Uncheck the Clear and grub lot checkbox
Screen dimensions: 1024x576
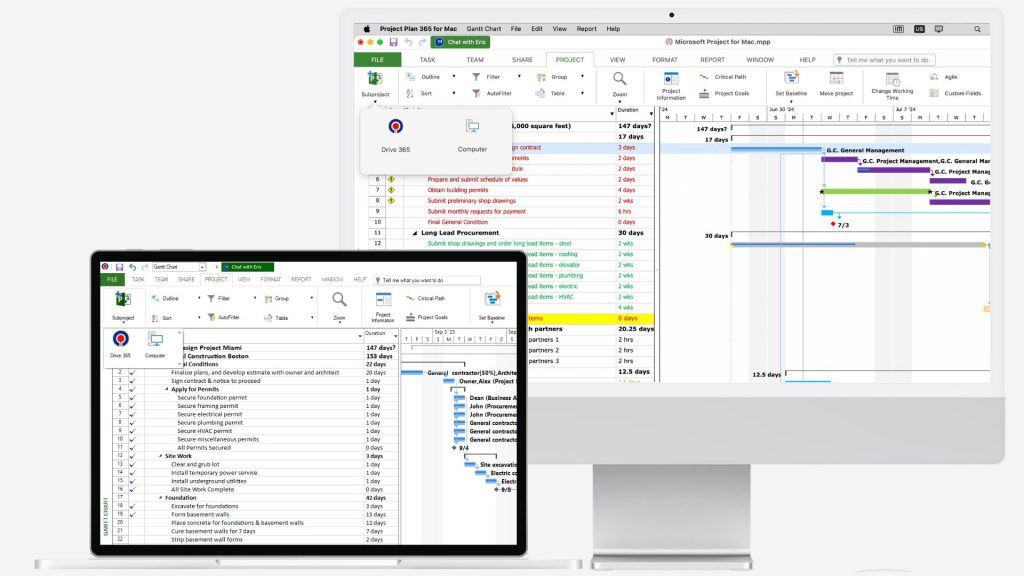[x=131, y=465]
